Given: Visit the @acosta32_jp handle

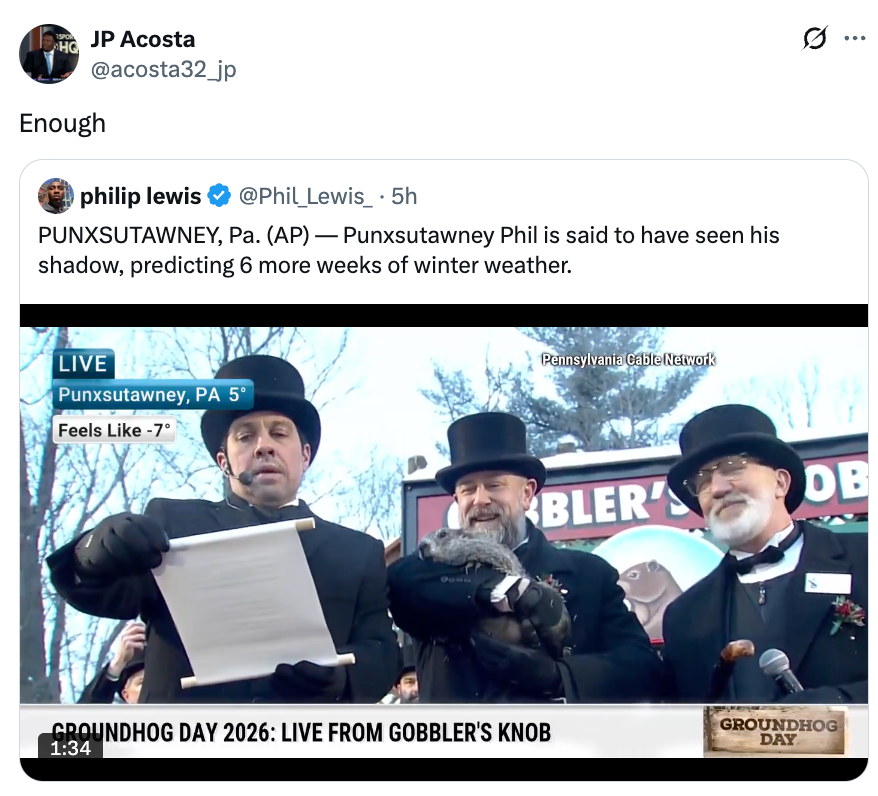Looking at the screenshot, I should click(x=163, y=69).
